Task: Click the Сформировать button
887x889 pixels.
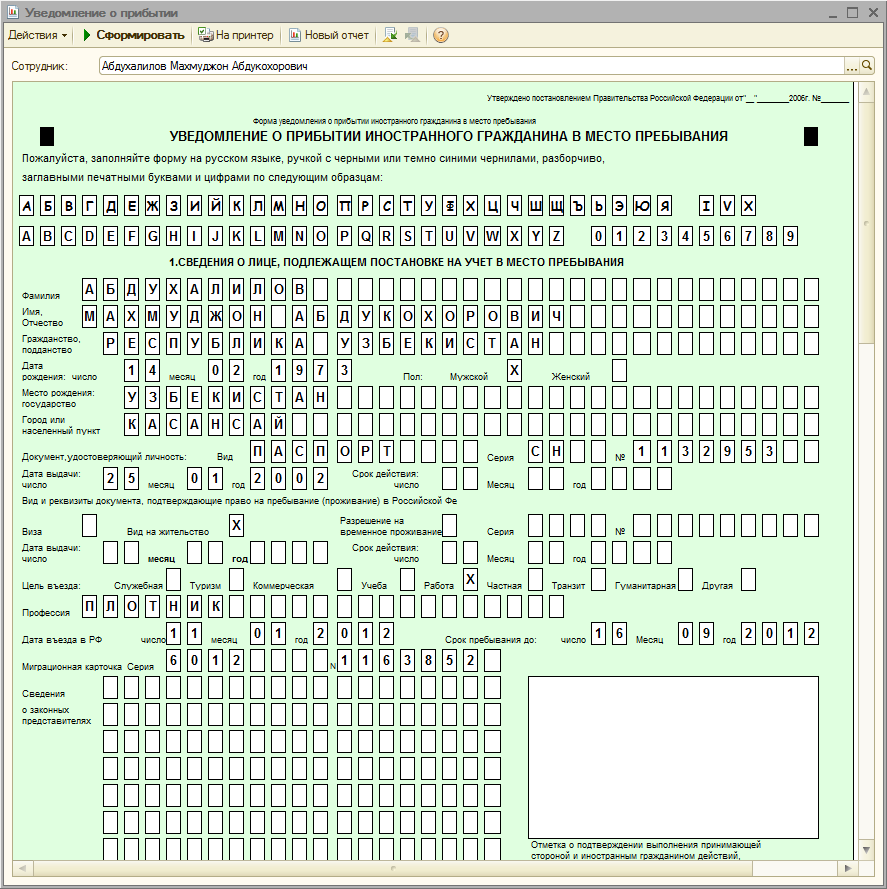Action: pos(134,35)
